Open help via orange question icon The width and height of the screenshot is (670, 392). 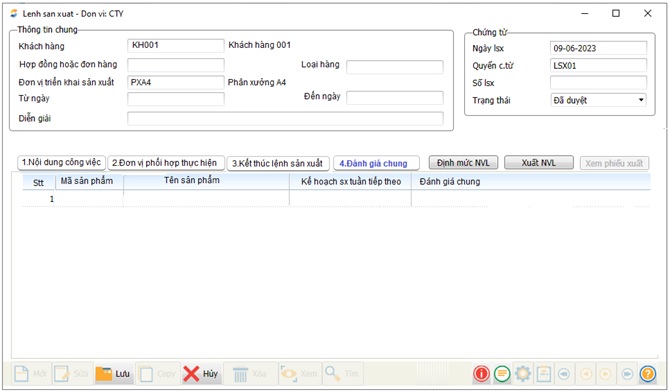(x=648, y=374)
